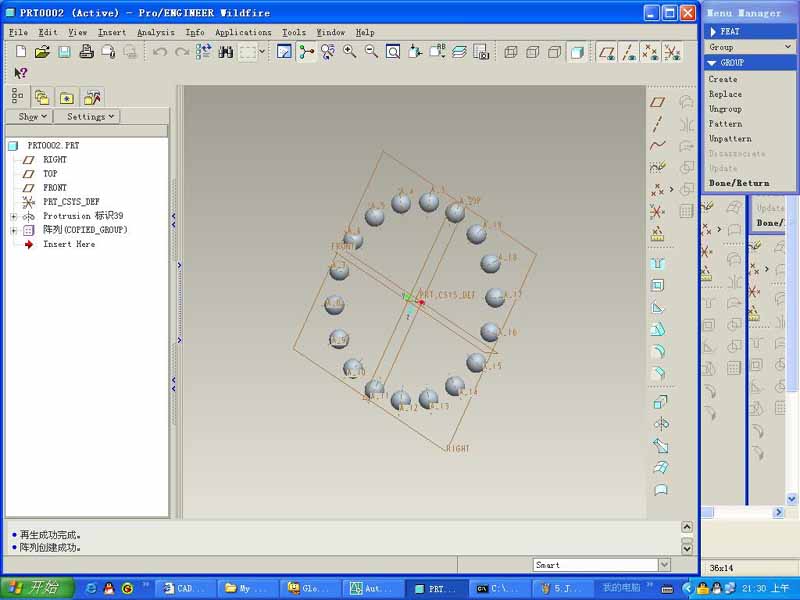Screen dimensions: 800x600
Task: Open the Analysis menu
Action: tap(156, 32)
